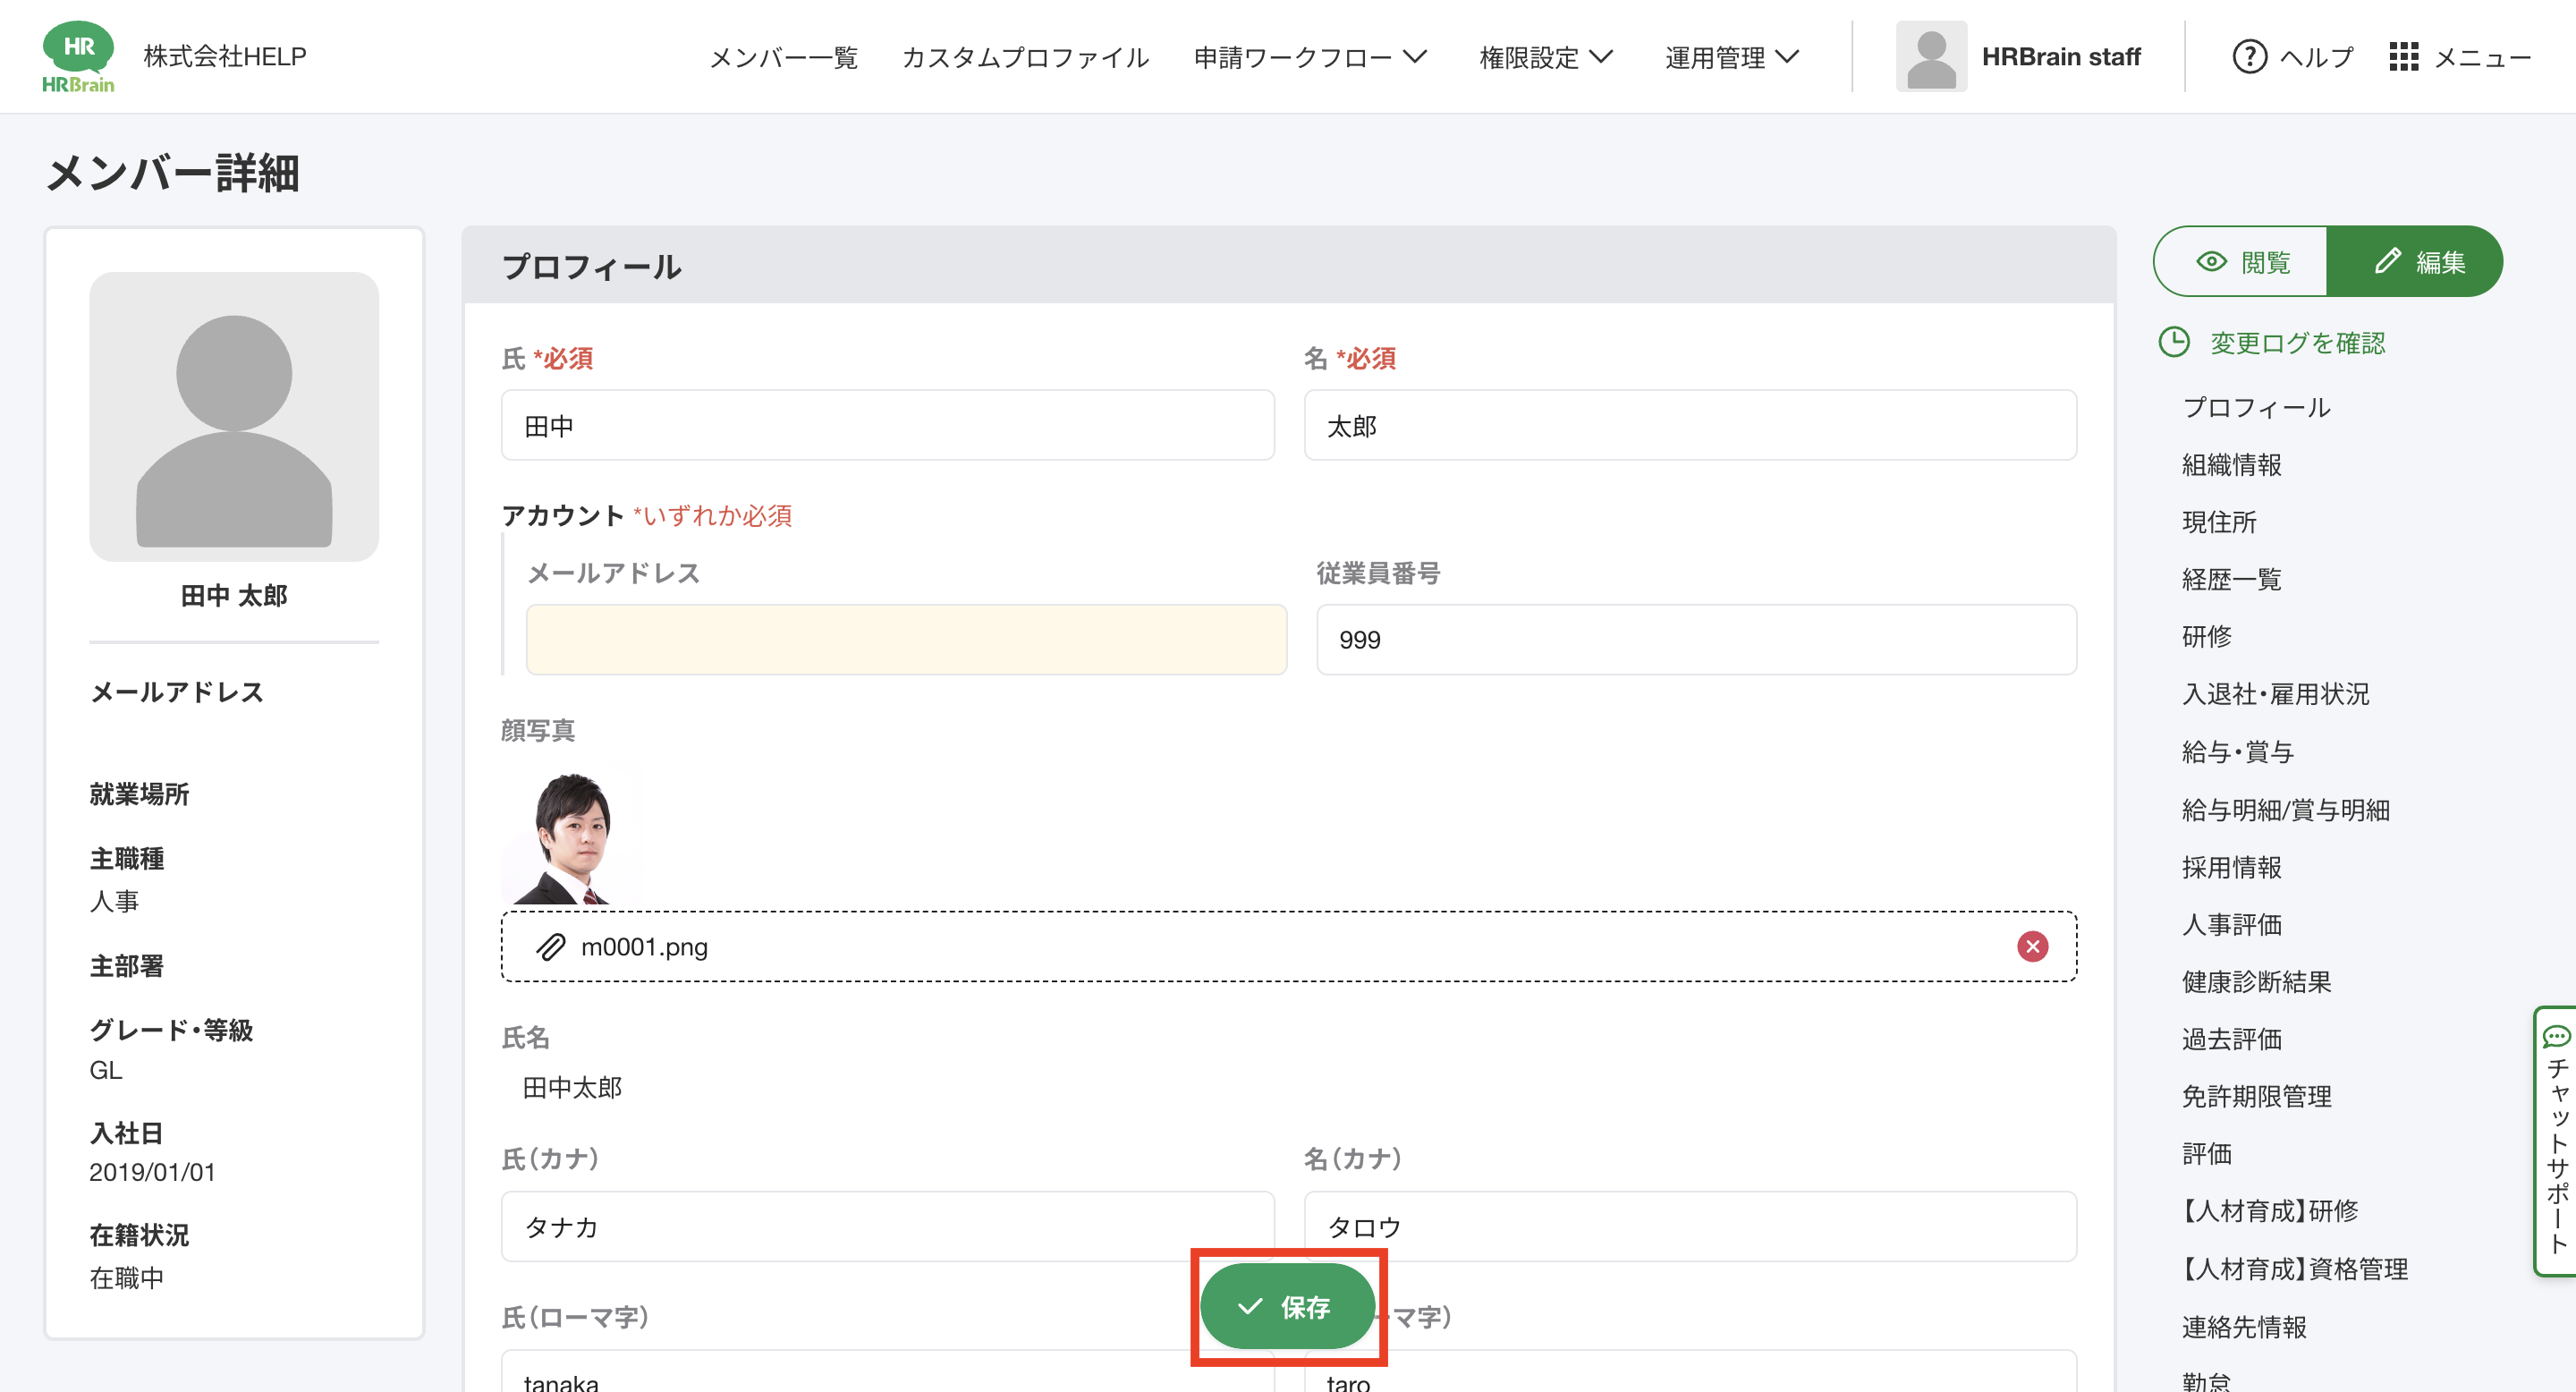Jump to 組織情報 section

2231,464
